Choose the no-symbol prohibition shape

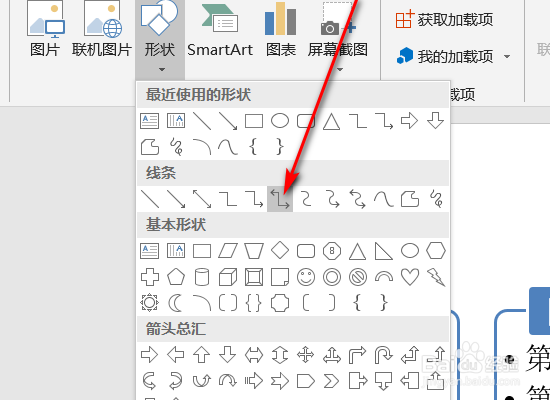(x=358, y=277)
